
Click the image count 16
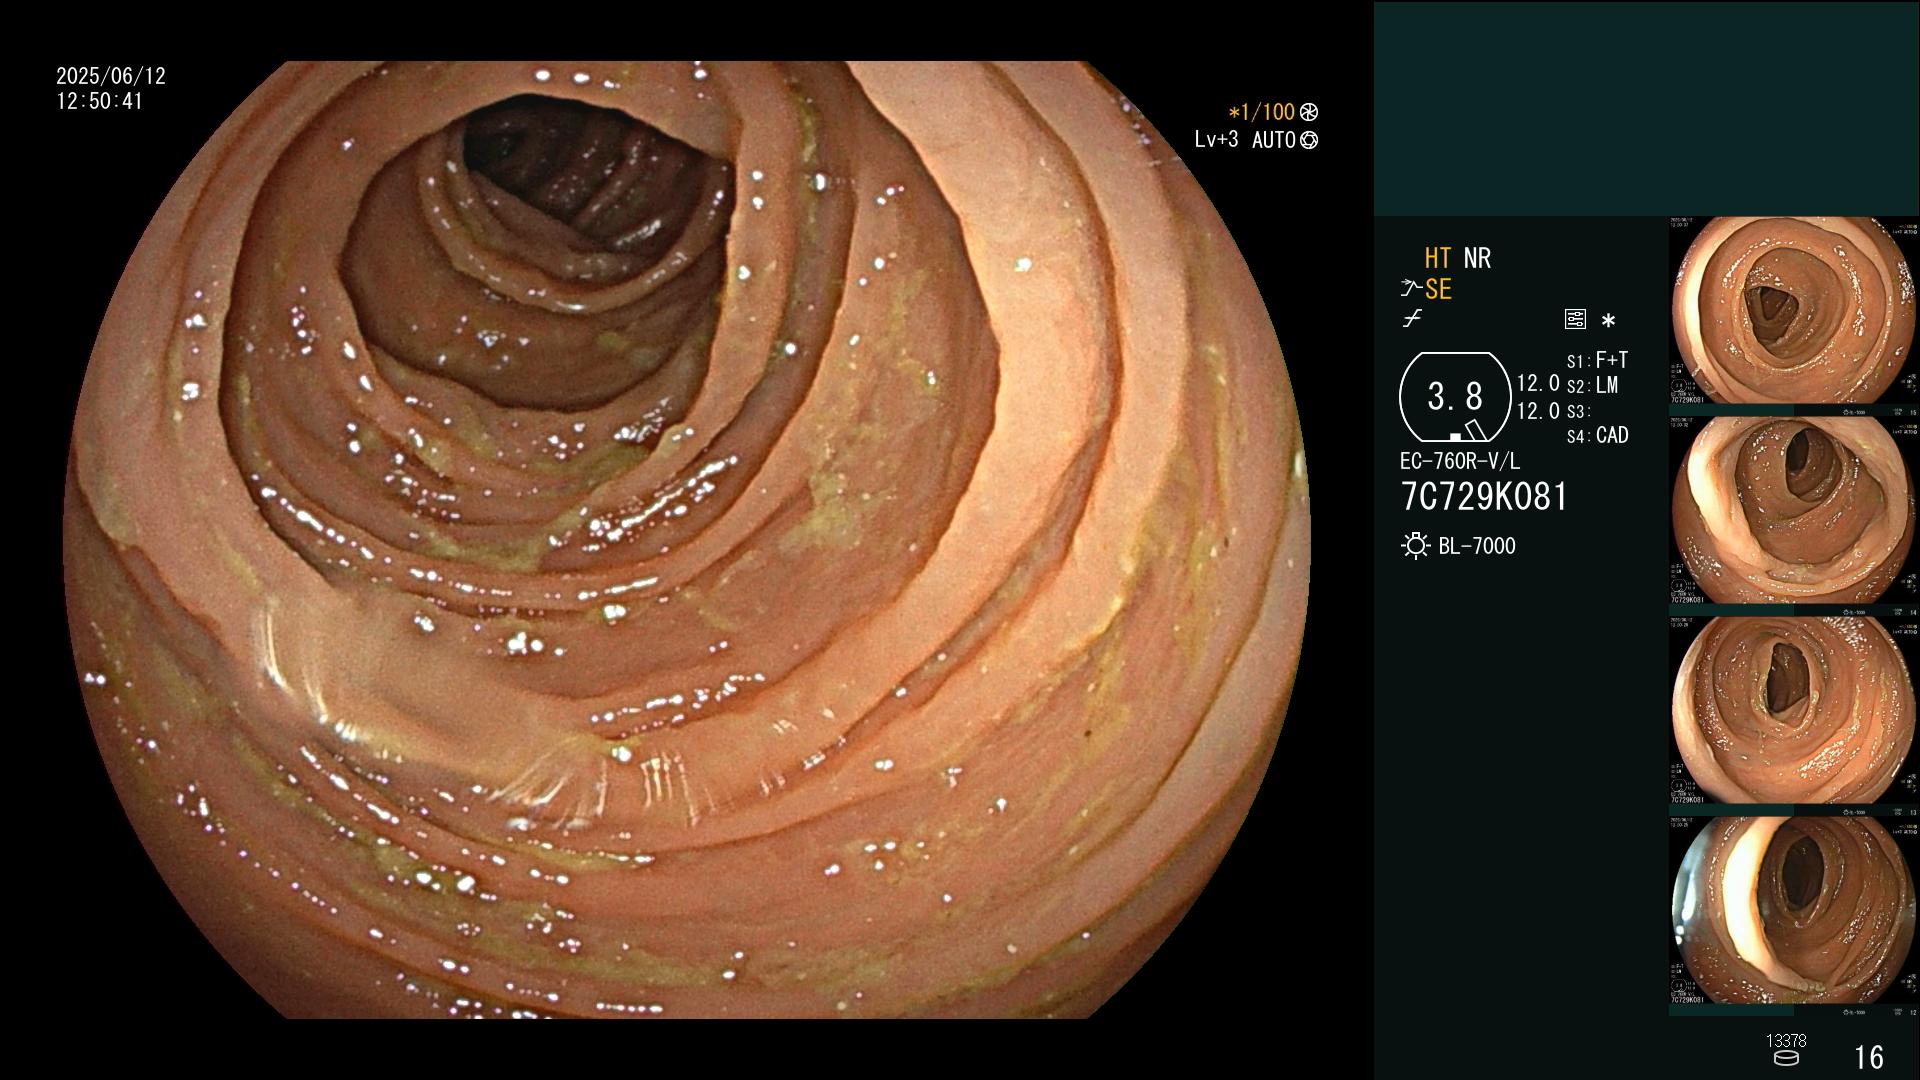(x=1869, y=1057)
